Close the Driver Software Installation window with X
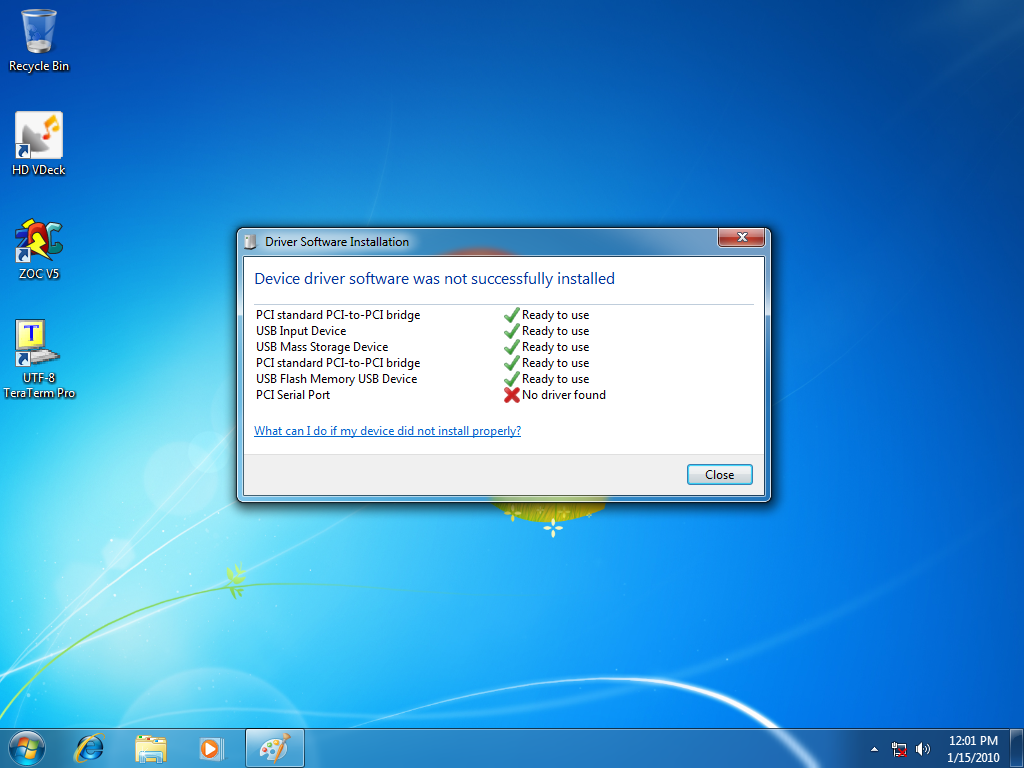1024x768 pixels. tap(741, 238)
